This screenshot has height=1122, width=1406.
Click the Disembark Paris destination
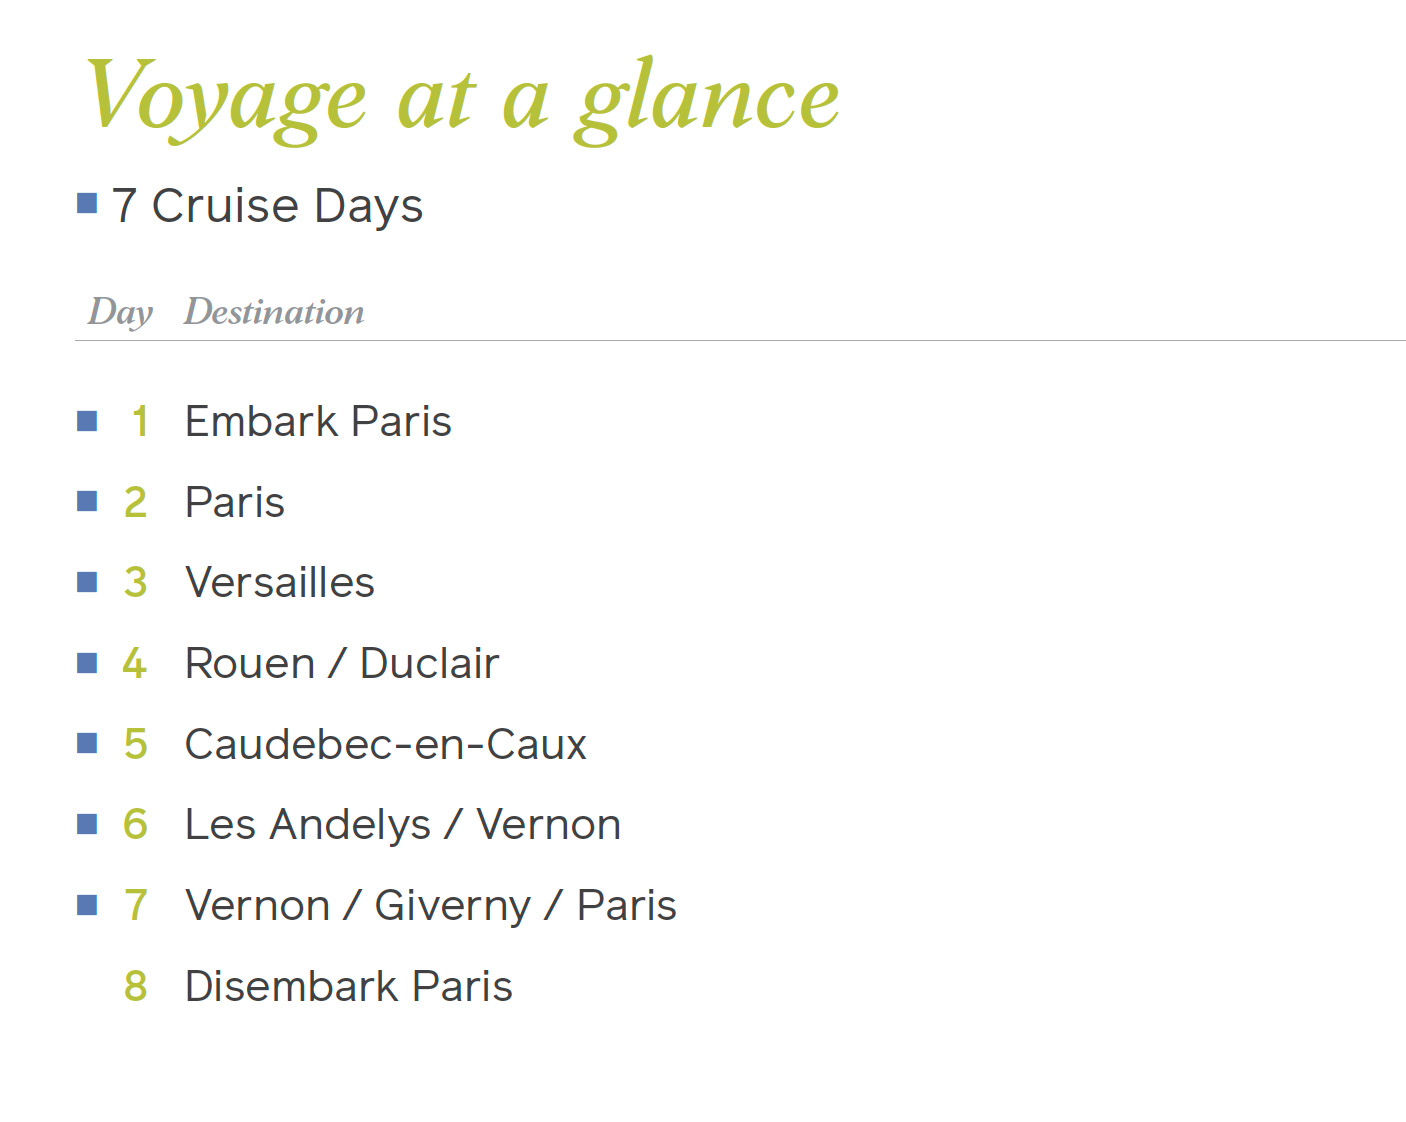tap(349, 987)
